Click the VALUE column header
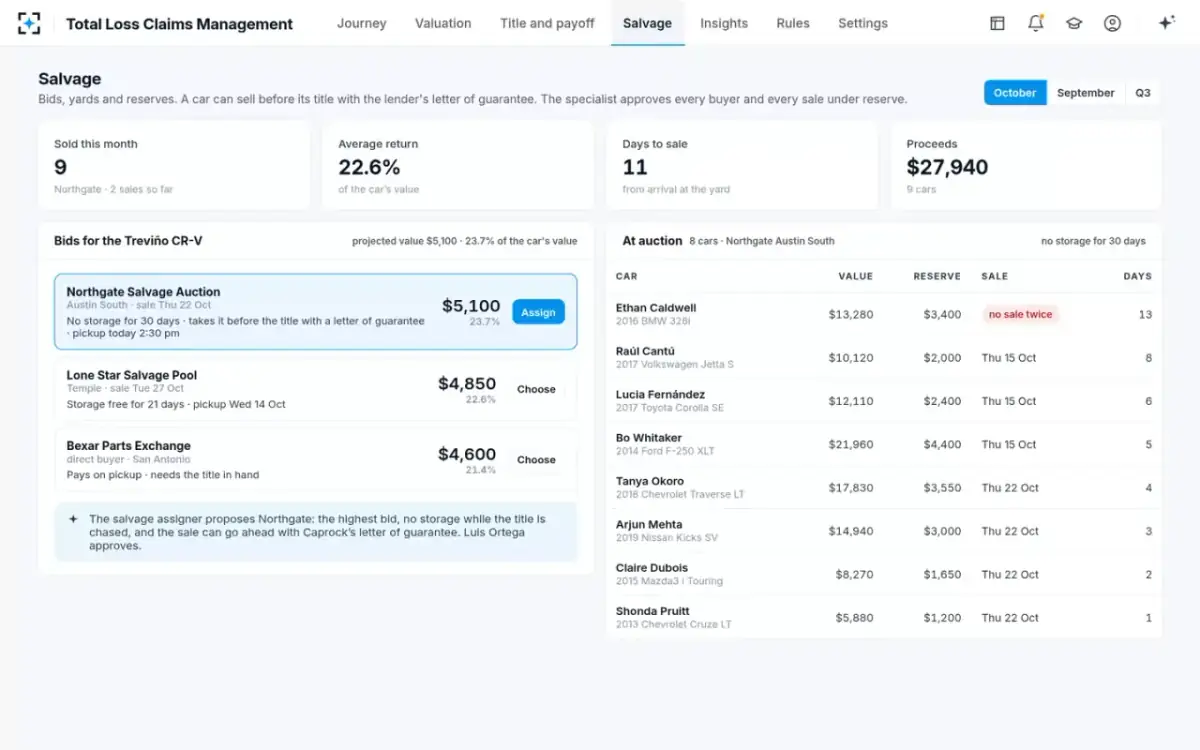1200x750 pixels. [855, 276]
